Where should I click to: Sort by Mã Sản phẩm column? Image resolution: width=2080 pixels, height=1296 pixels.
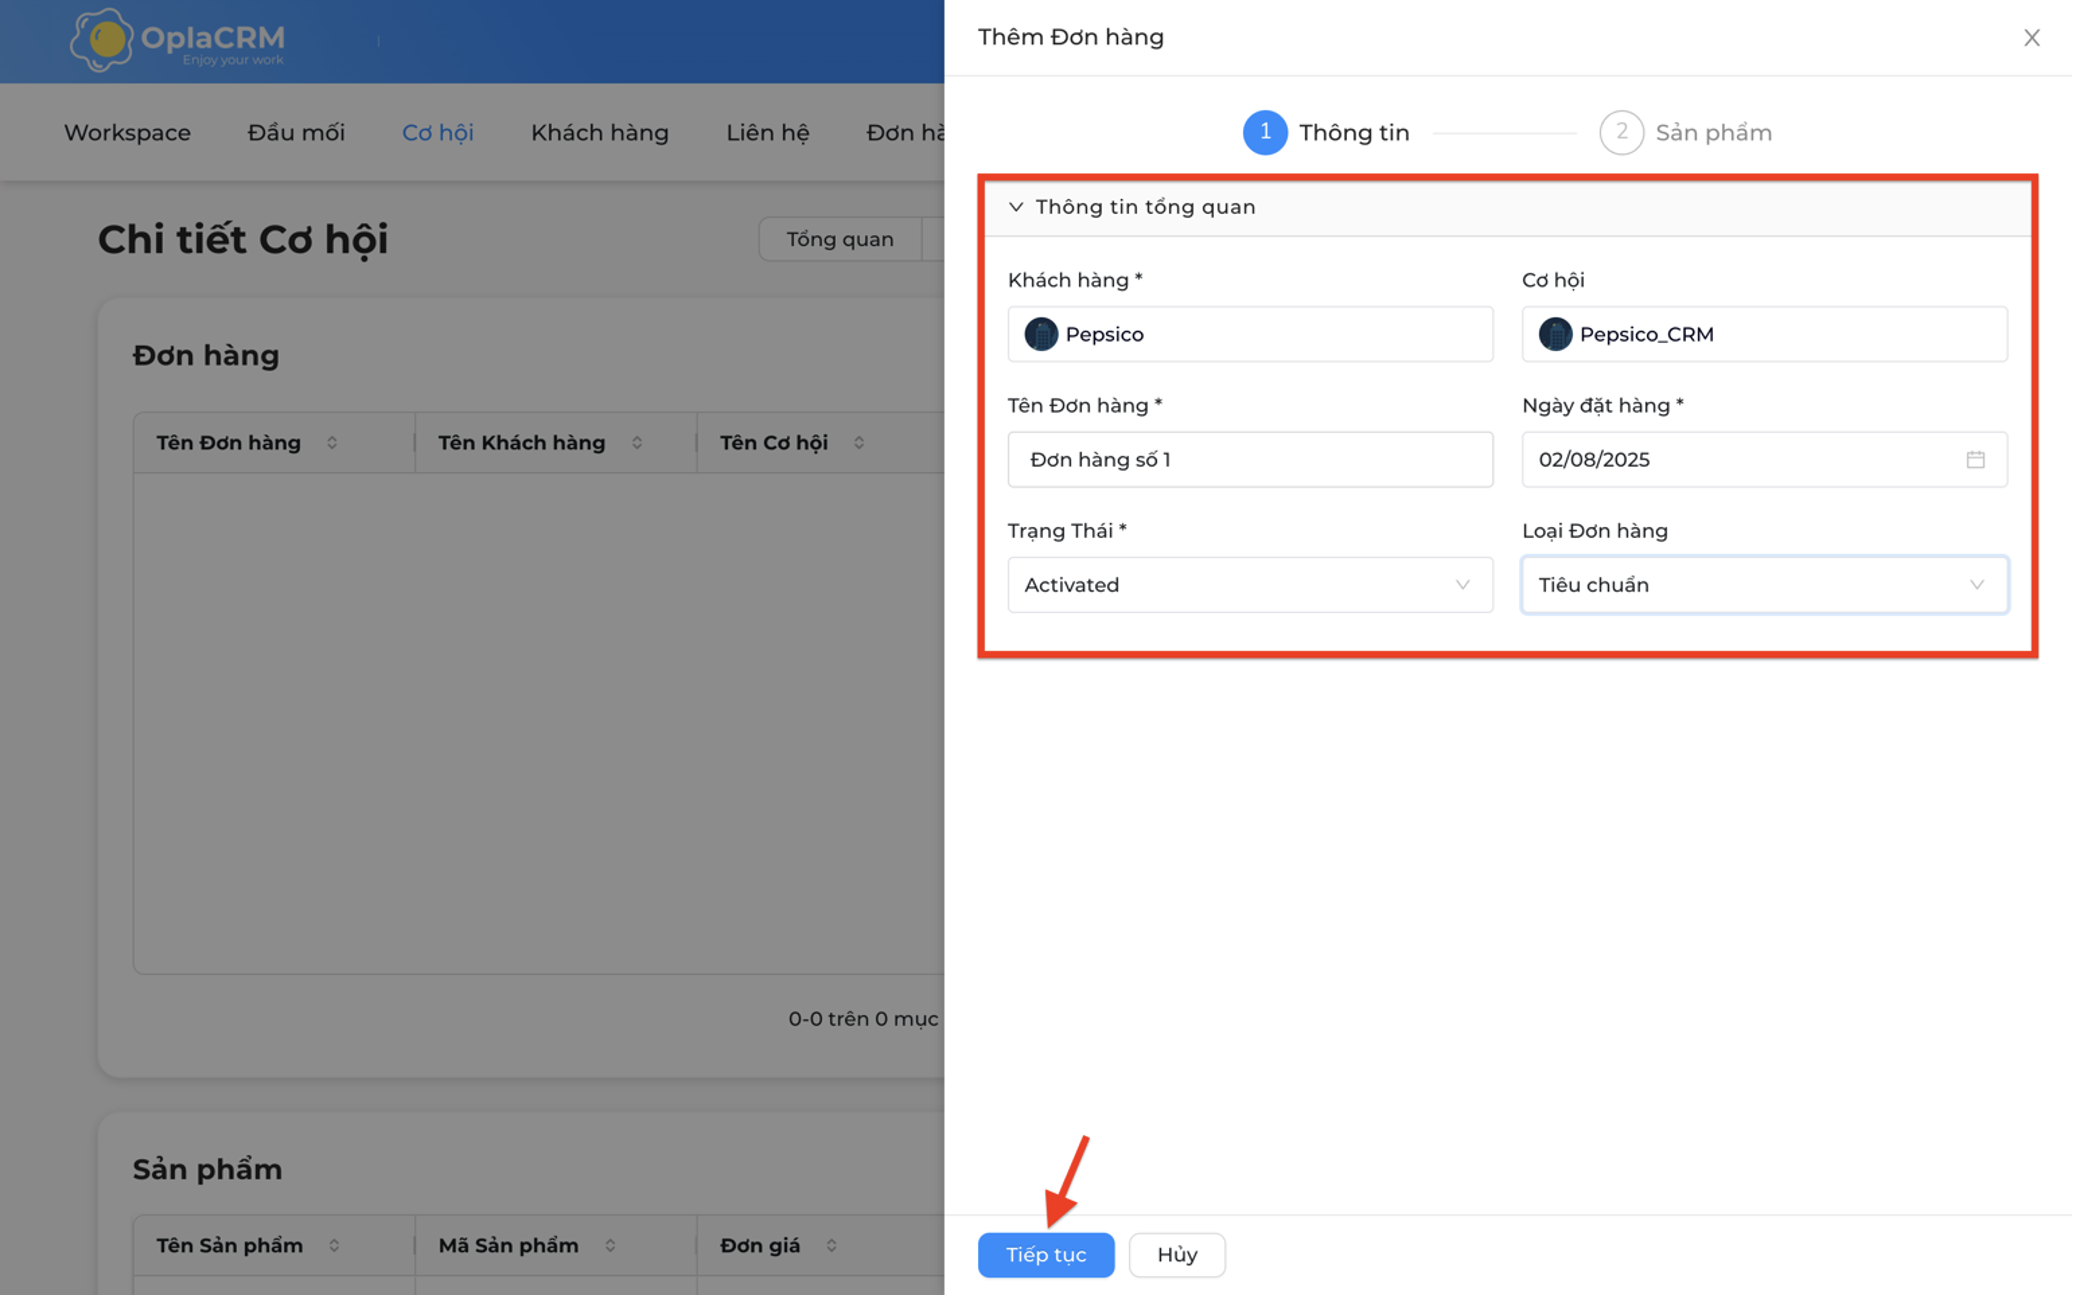610,1246
